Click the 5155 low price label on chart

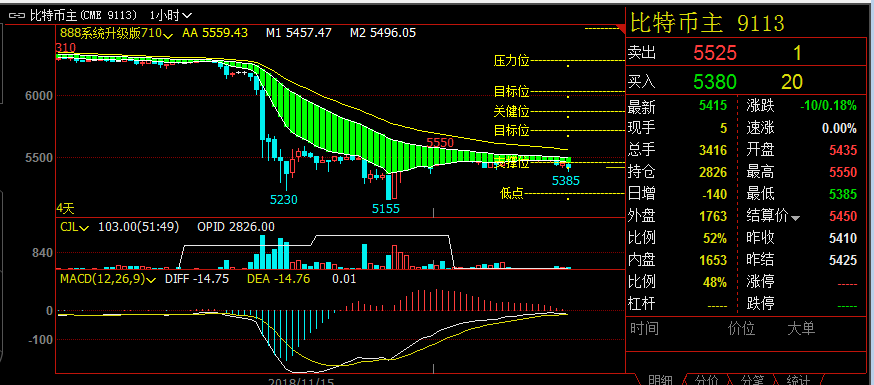(386, 208)
